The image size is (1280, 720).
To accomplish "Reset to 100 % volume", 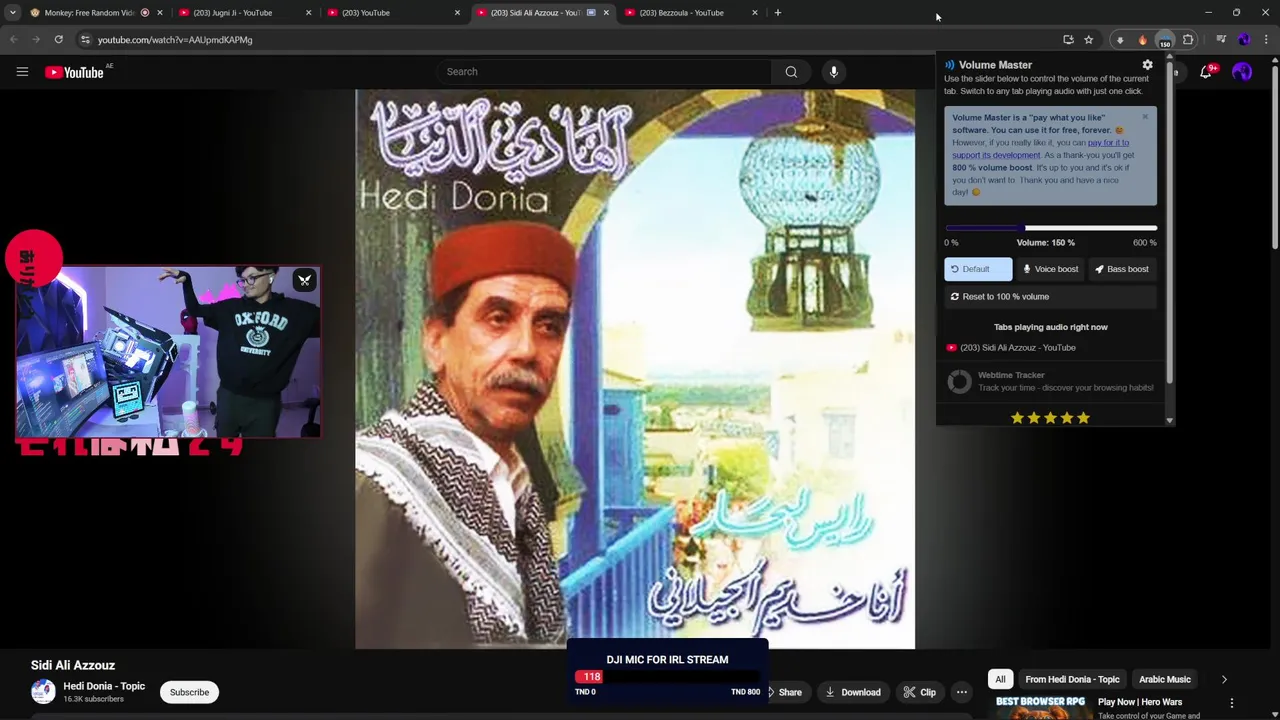I will [1050, 297].
